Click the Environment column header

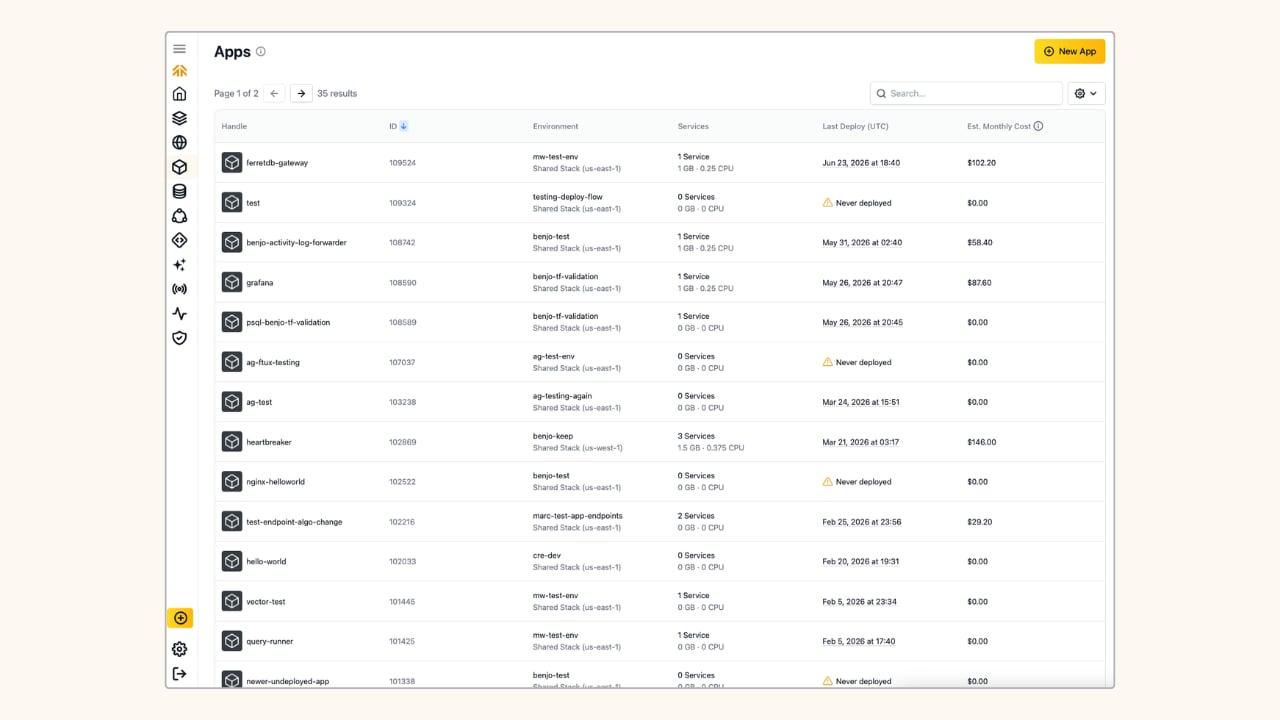click(555, 126)
